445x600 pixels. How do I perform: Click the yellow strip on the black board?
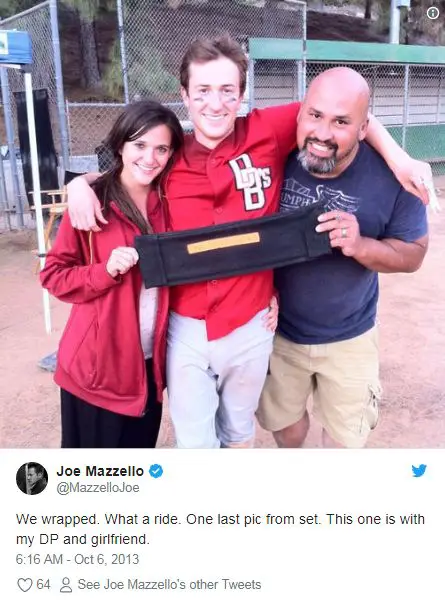pyautogui.click(x=223, y=243)
